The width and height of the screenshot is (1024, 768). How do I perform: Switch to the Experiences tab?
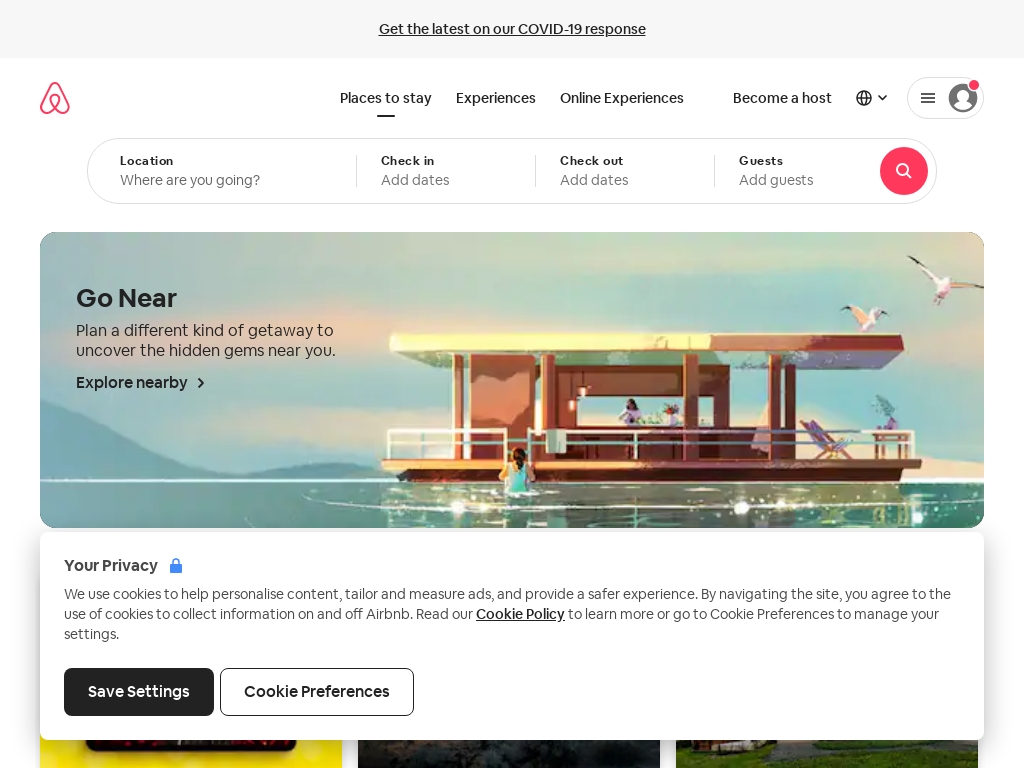coord(496,98)
